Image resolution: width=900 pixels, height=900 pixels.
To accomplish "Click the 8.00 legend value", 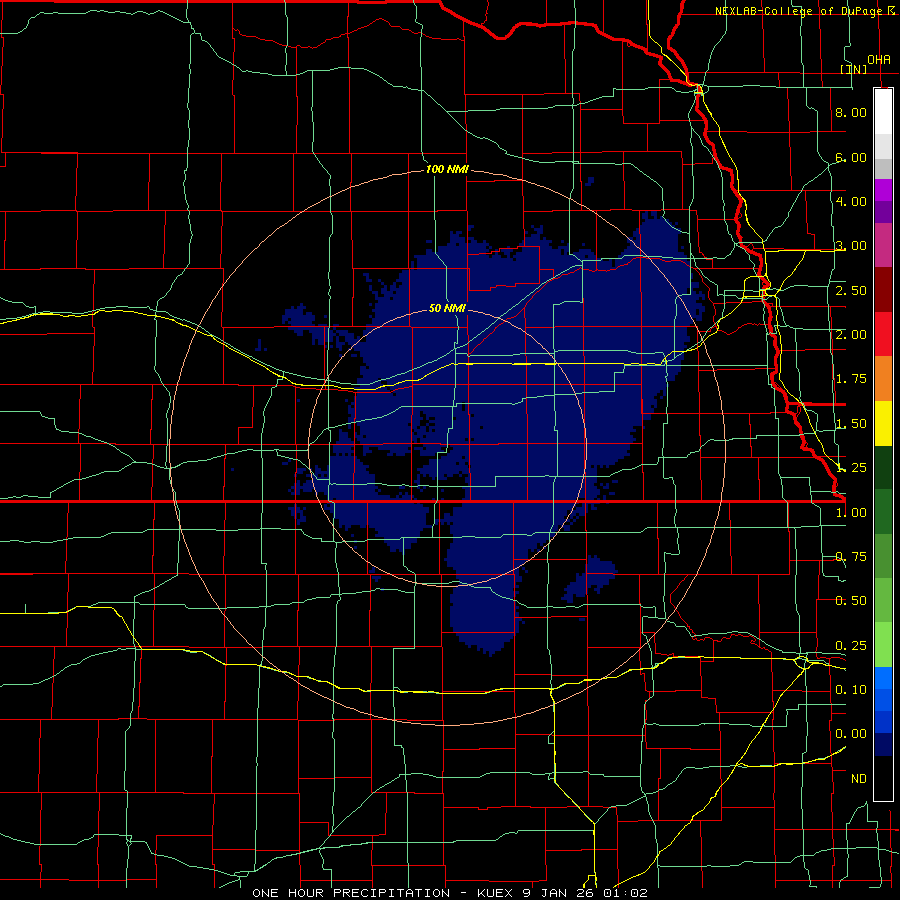I will click(x=851, y=112).
